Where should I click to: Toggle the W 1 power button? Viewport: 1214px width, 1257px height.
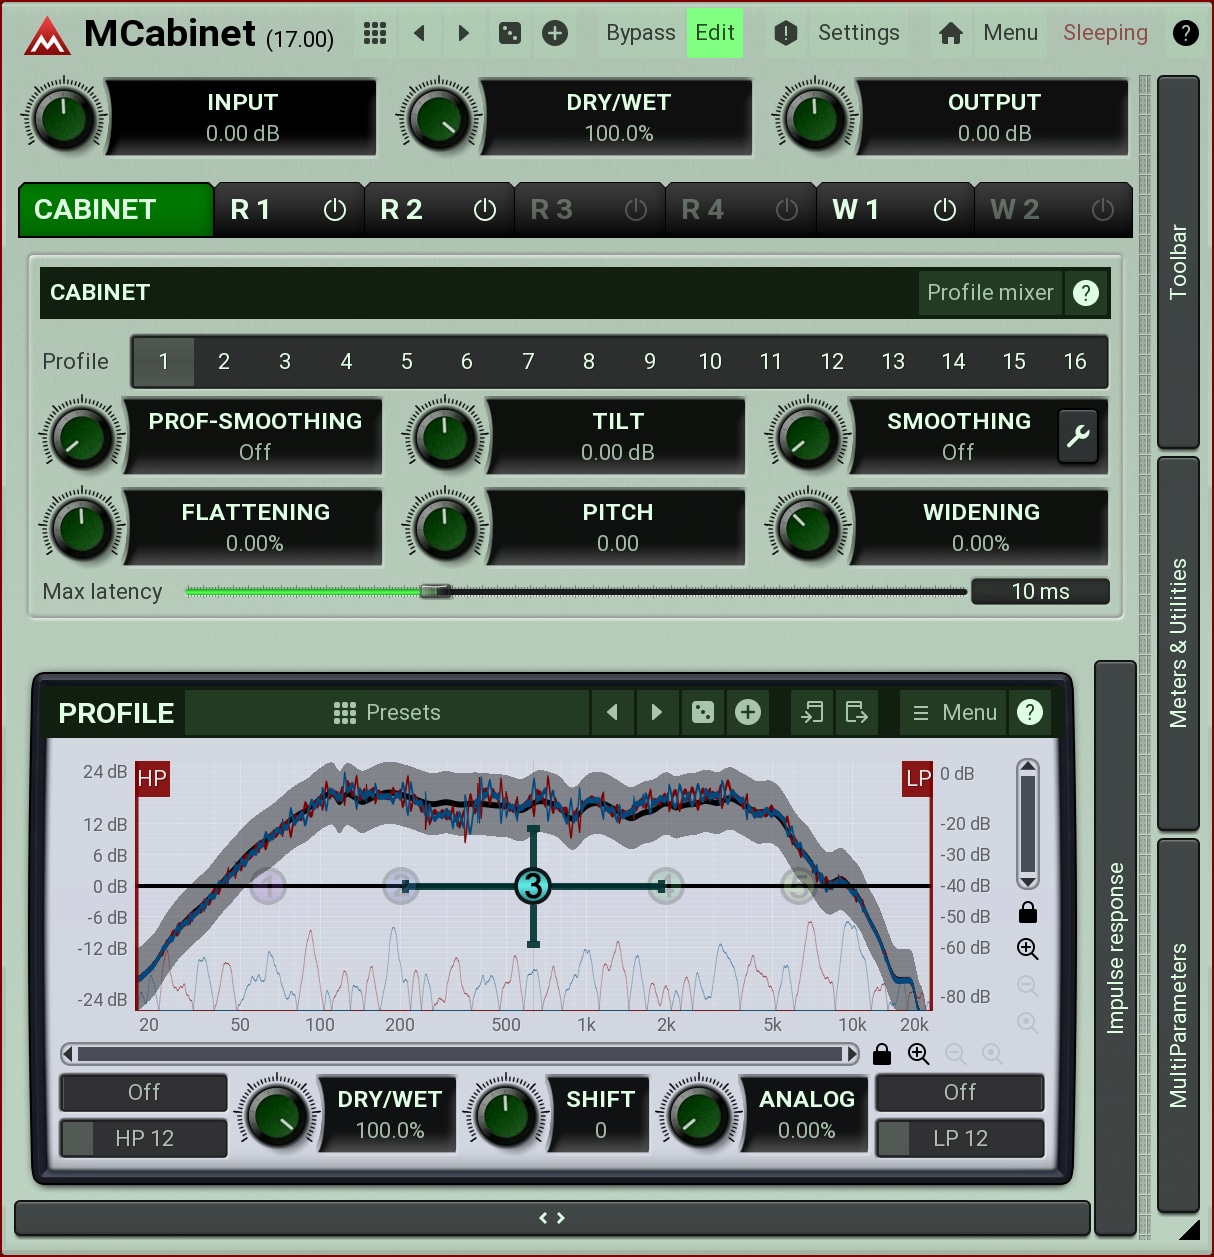tap(945, 210)
